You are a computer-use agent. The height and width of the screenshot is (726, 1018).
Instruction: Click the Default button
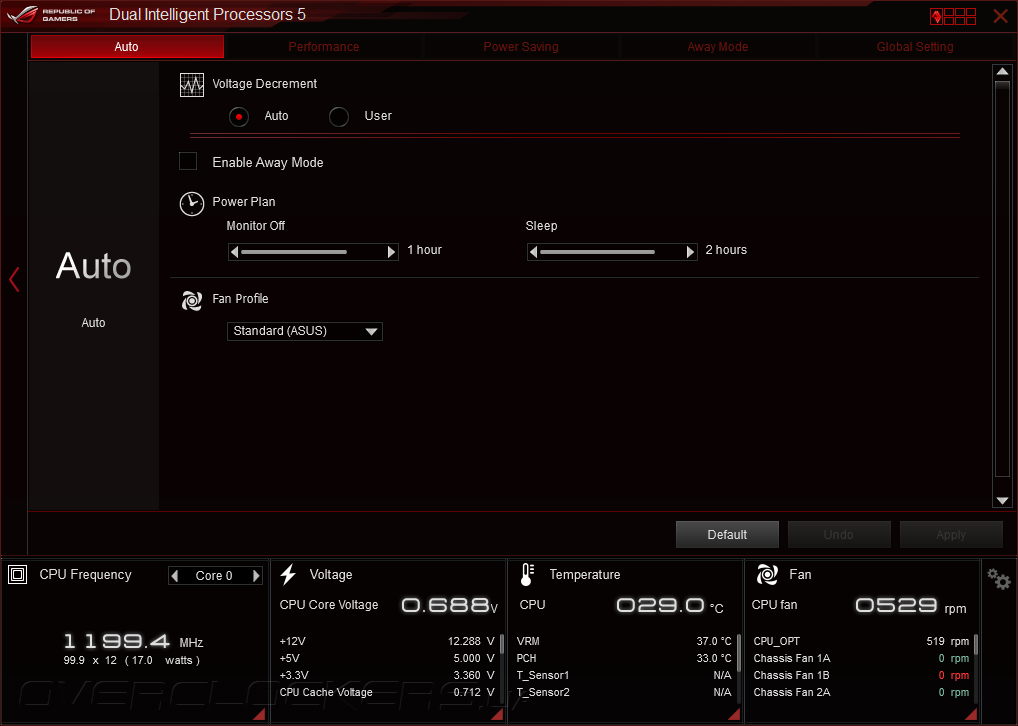pos(727,534)
